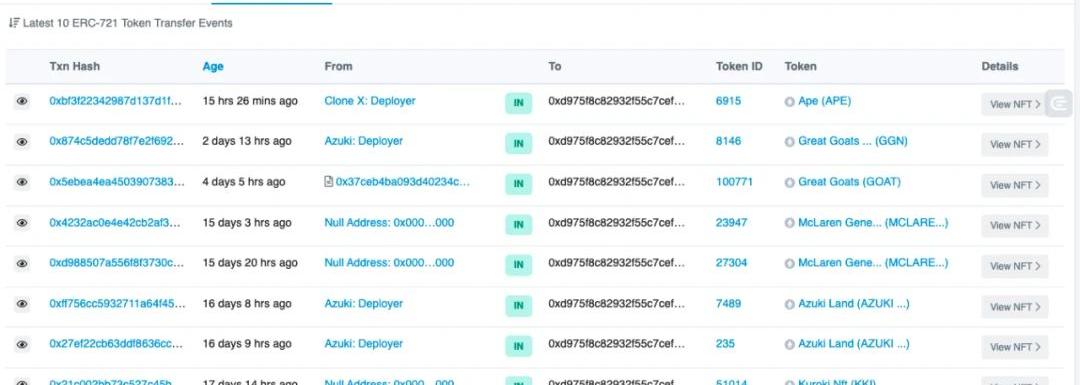Sort table by the Age column header

[213, 67]
